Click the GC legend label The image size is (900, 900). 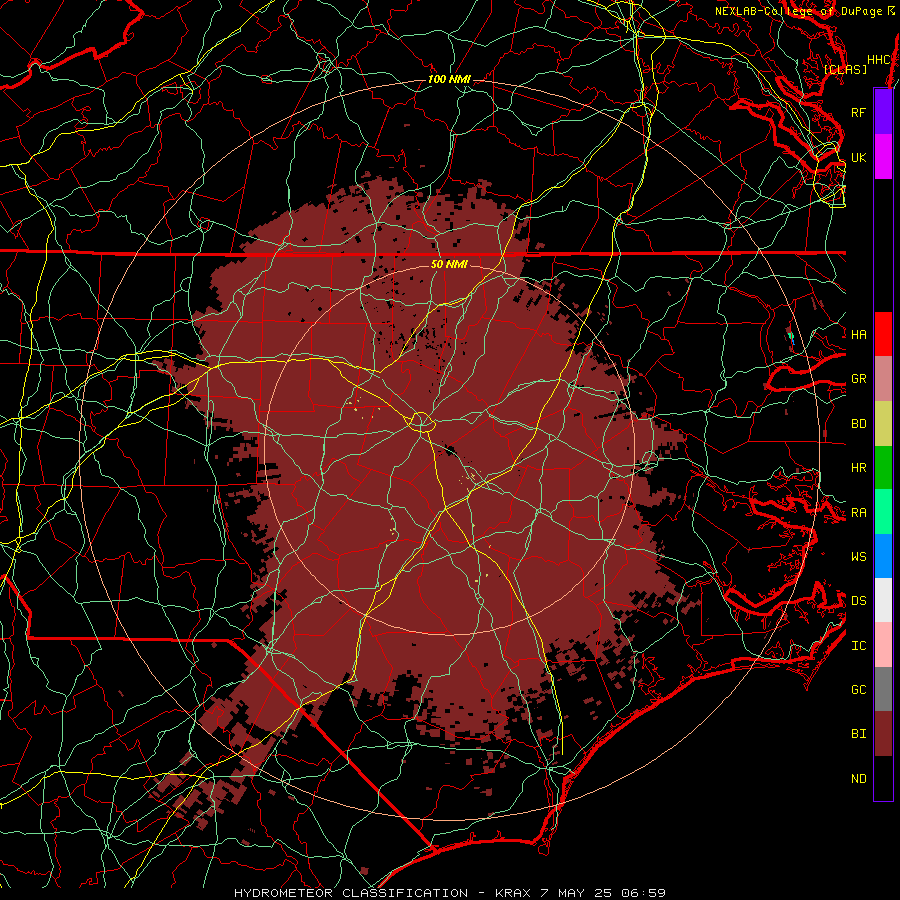[x=858, y=689]
